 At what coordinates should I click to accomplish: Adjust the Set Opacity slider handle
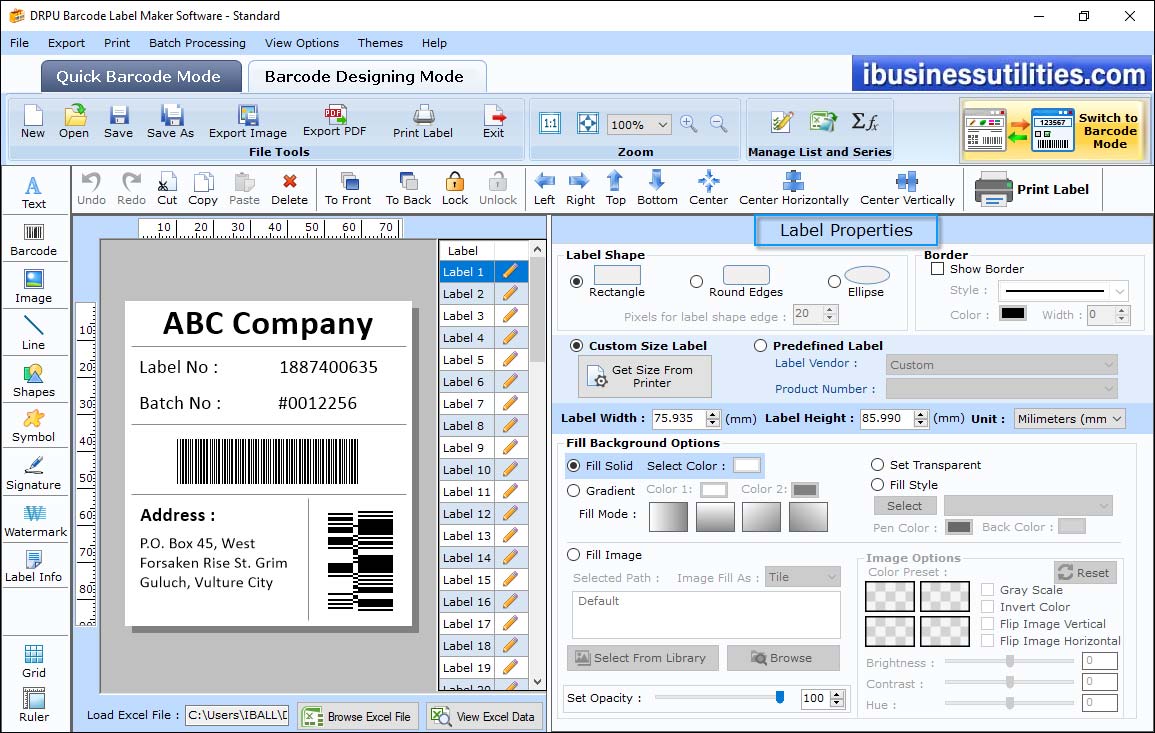click(779, 697)
